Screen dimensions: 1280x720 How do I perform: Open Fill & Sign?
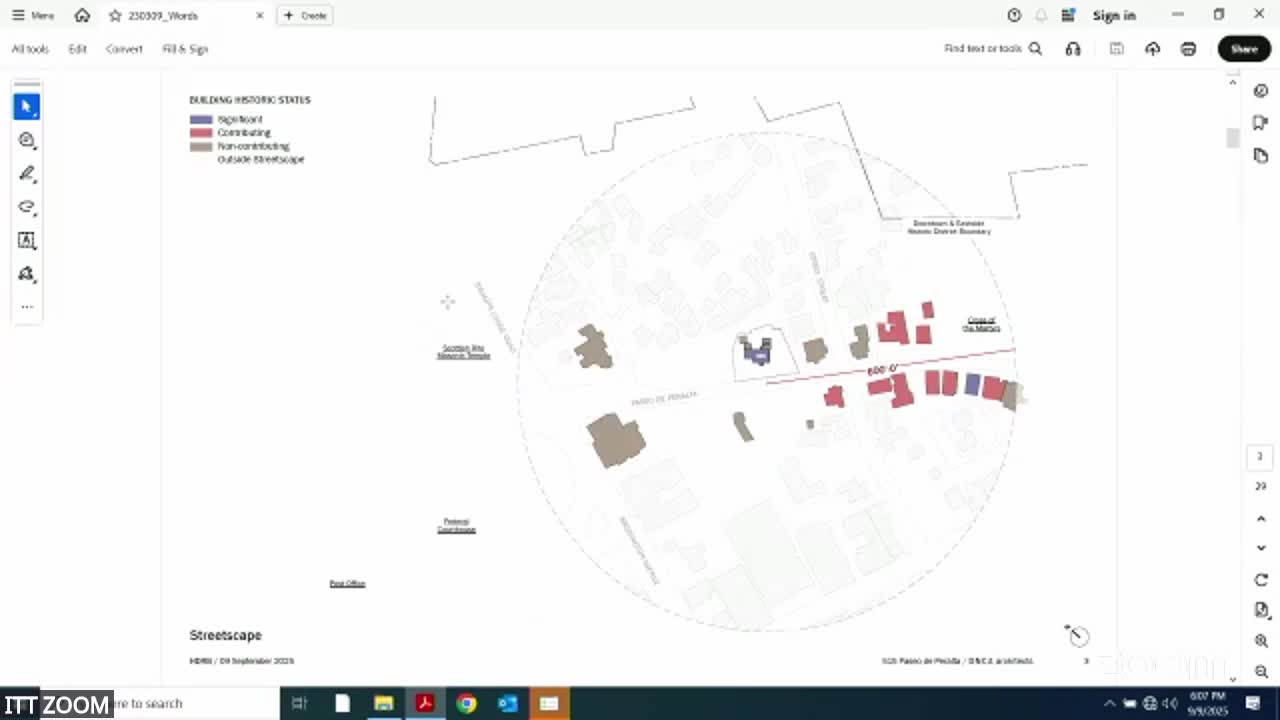pyautogui.click(x=185, y=49)
